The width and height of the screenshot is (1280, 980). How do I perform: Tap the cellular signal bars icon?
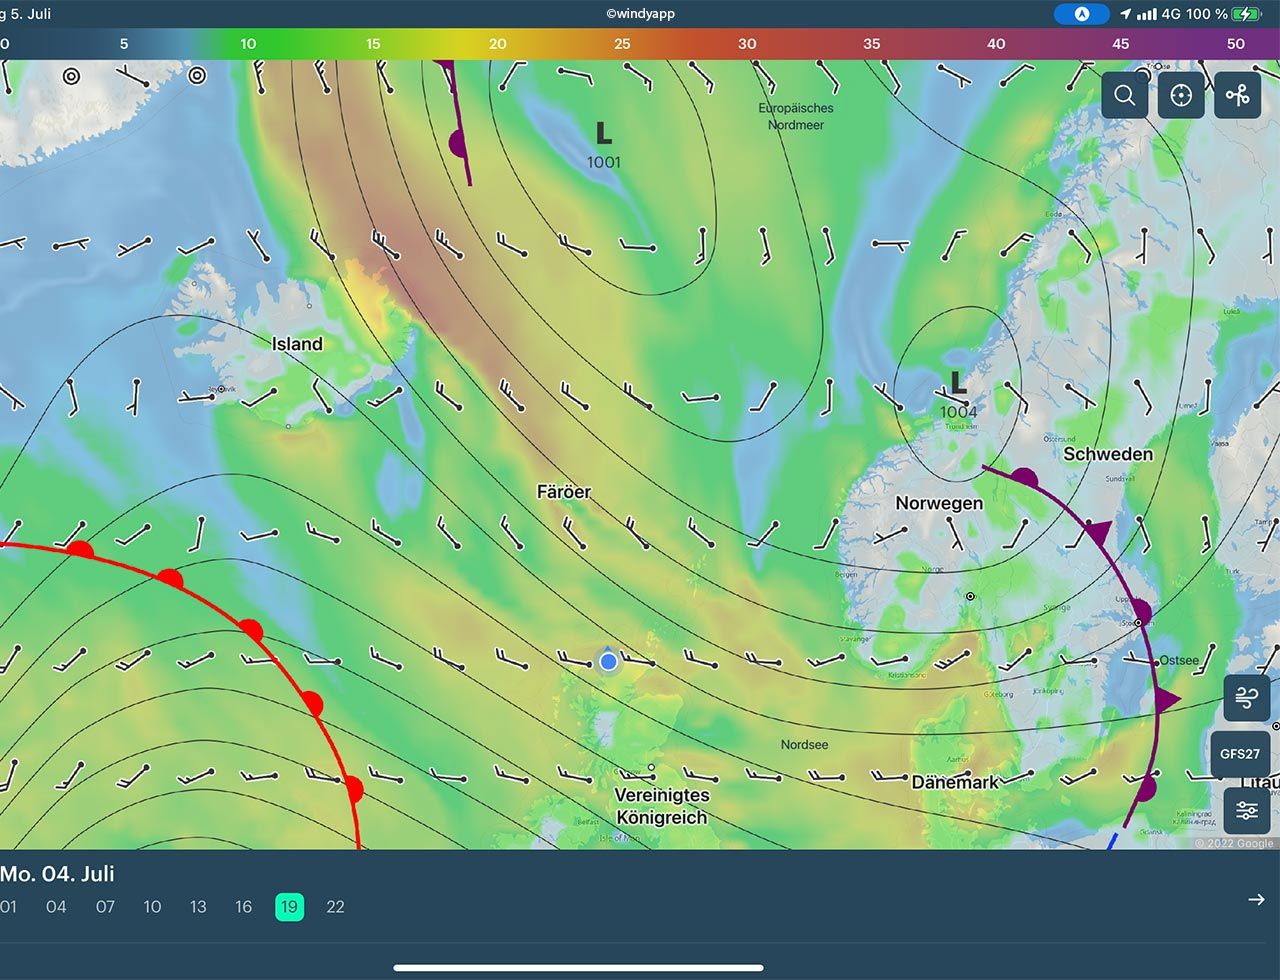pos(1147,14)
